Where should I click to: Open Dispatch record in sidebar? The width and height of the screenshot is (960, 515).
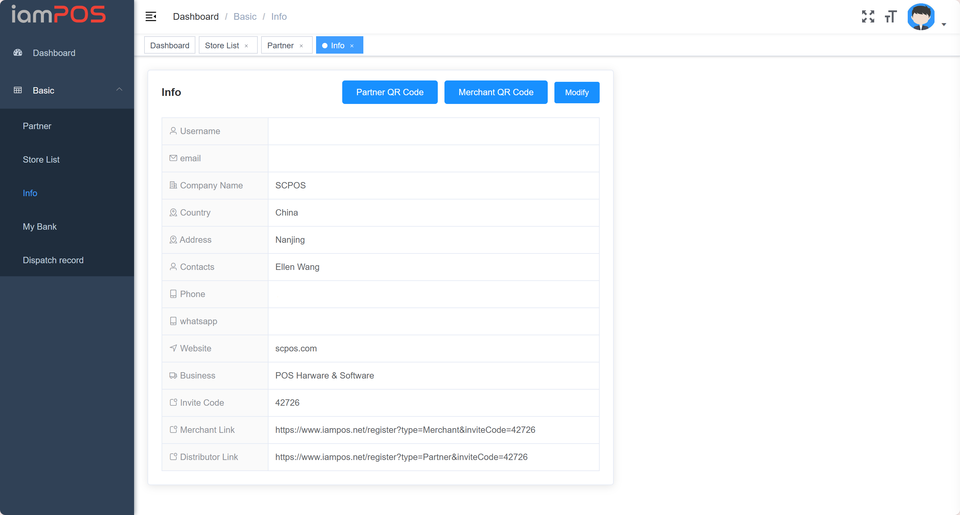click(x=53, y=260)
